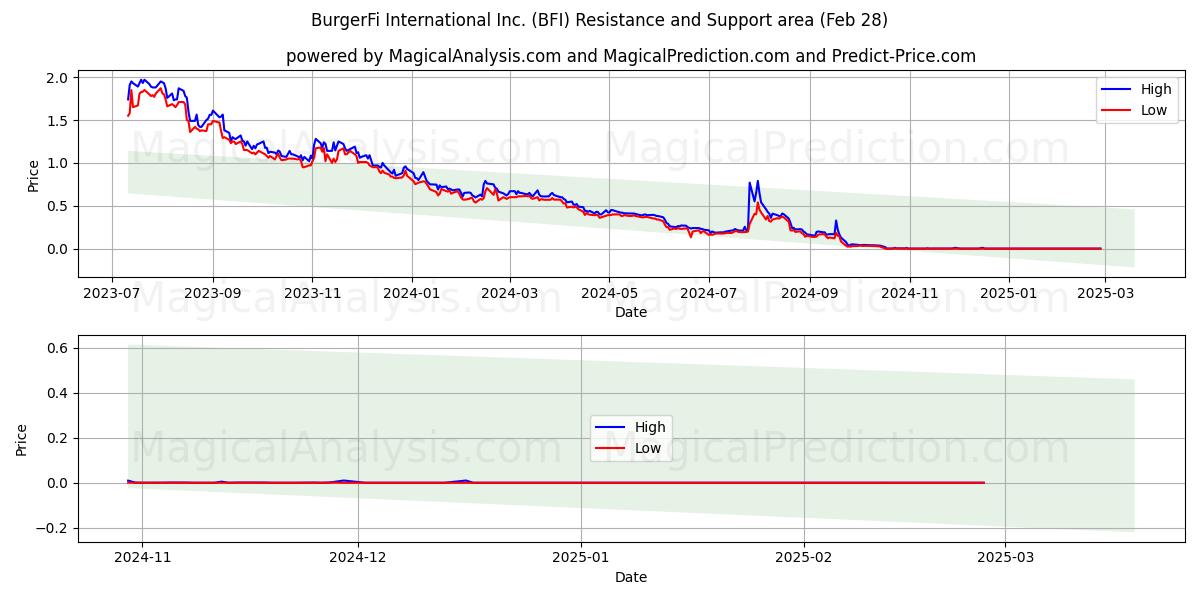The width and height of the screenshot is (1200, 600).
Task: Click the '2024-11' tick label on the lower chart
Action: 142,558
